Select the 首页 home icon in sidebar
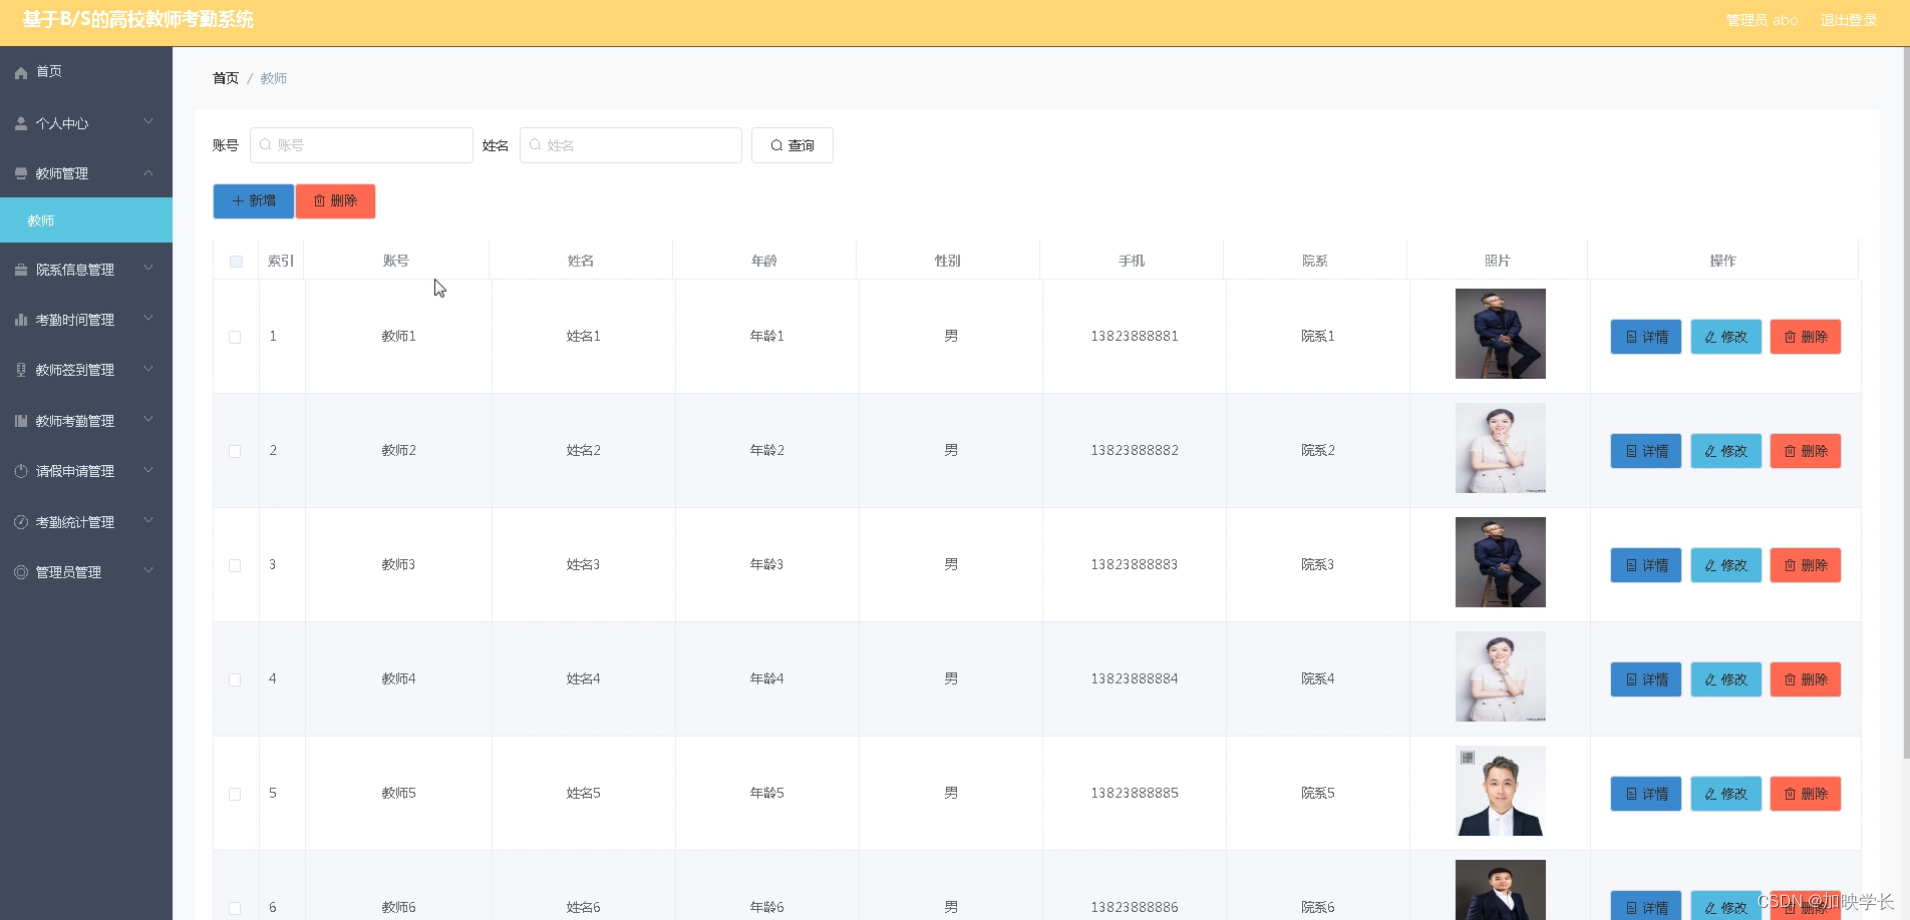The image size is (1910, 920). click(20, 71)
